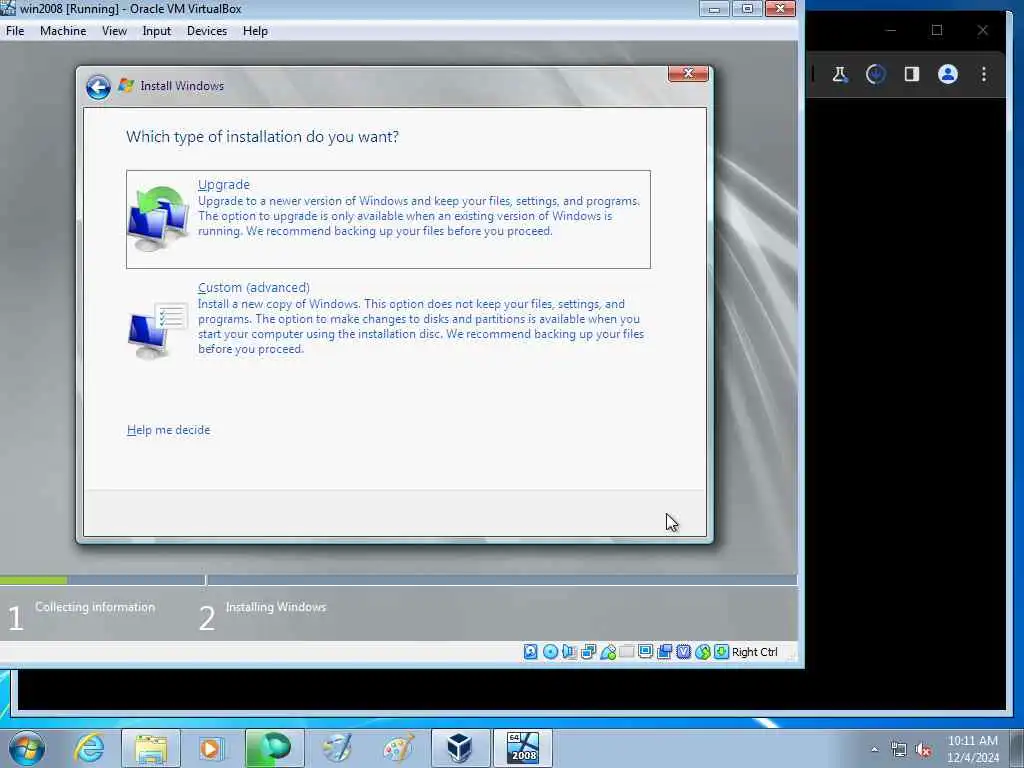The width and height of the screenshot is (1024, 768).
Task: Click the recording status icon (overlapping screens)
Action: coord(665,652)
